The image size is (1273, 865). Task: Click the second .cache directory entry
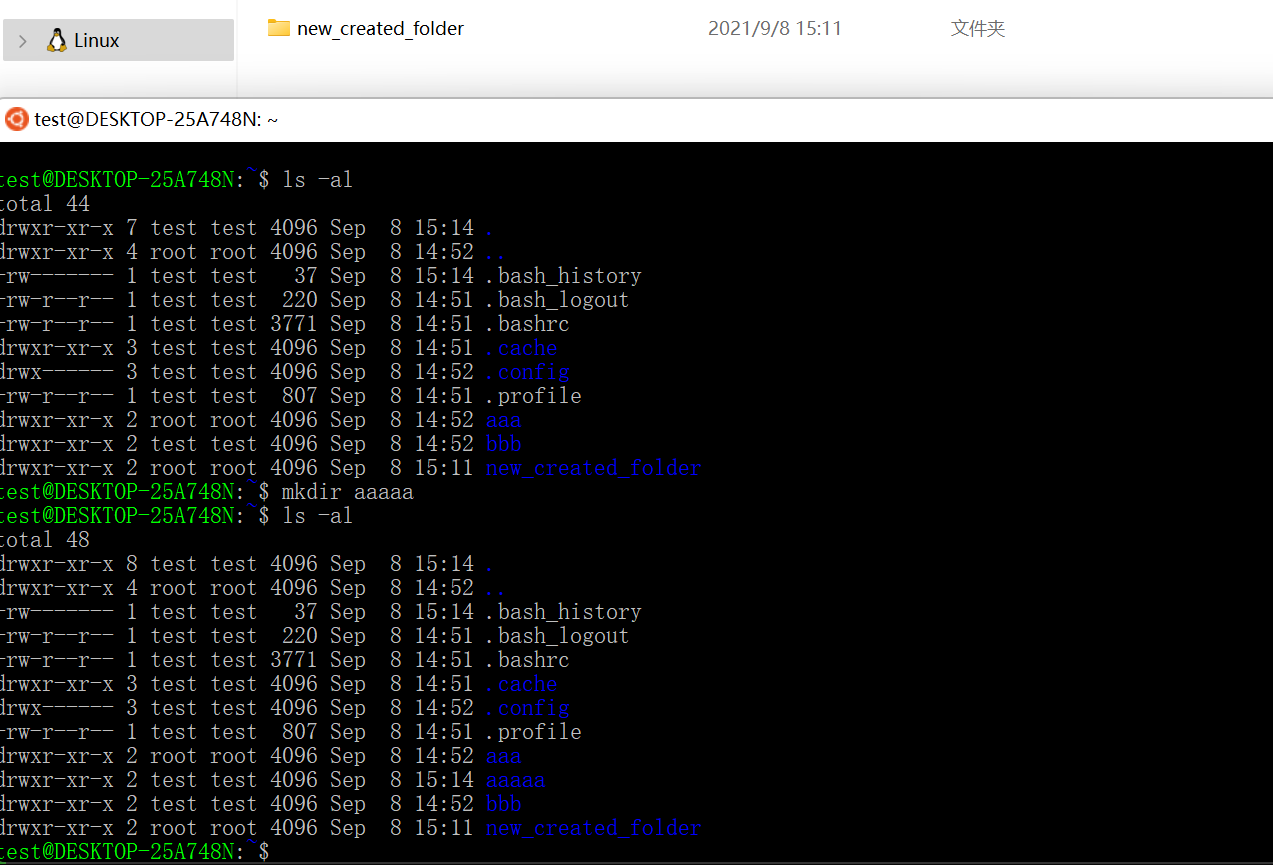[x=522, y=684]
